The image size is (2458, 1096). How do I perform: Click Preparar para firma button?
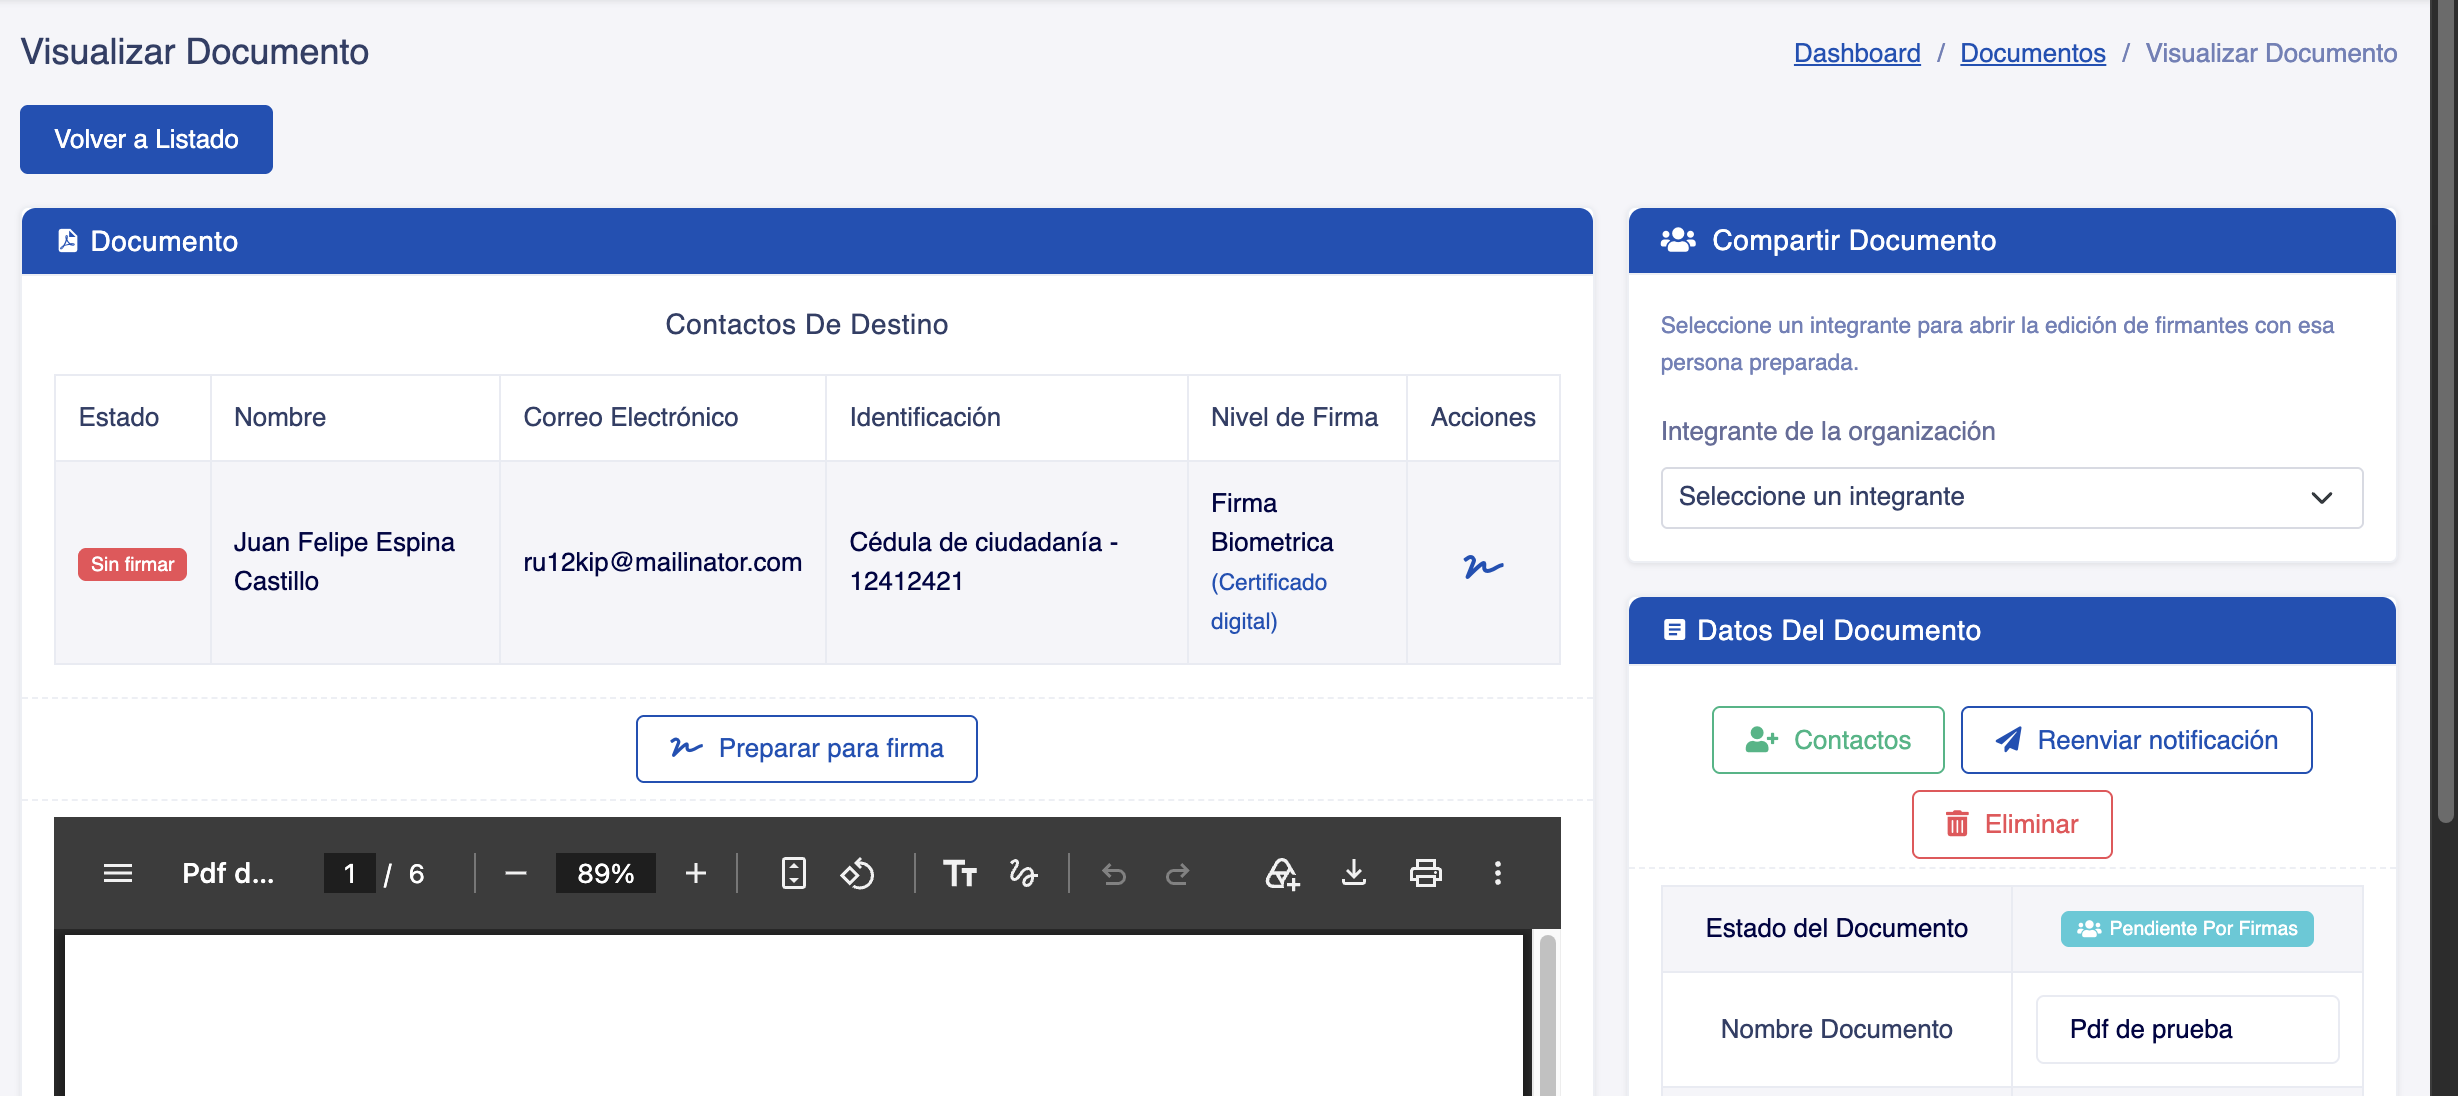coord(807,748)
